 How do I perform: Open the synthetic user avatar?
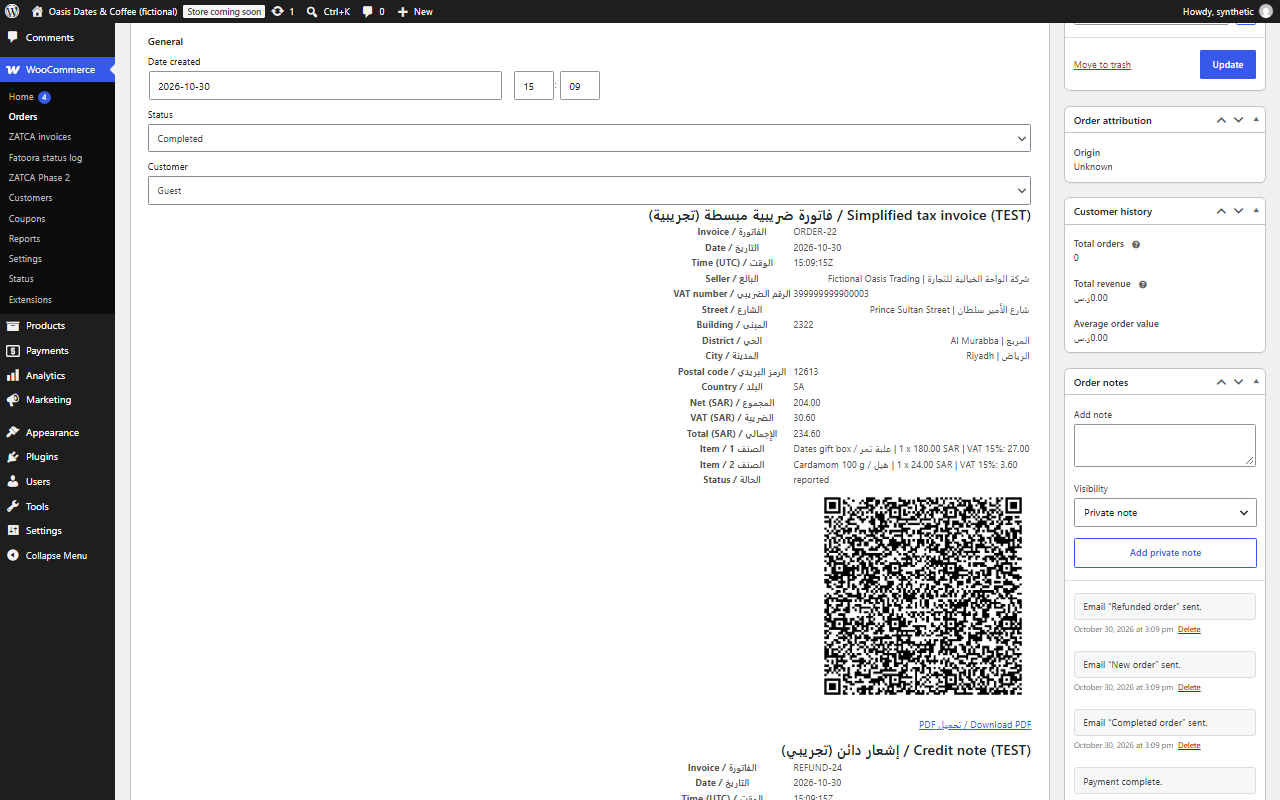pyautogui.click(x=1266, y=11)
